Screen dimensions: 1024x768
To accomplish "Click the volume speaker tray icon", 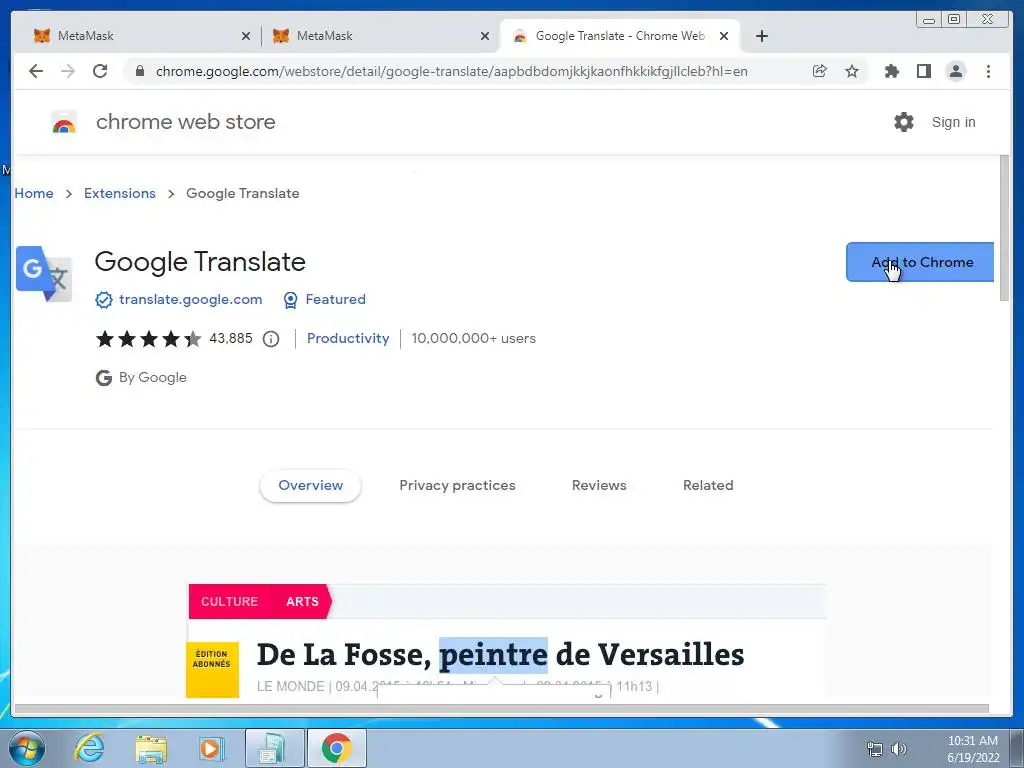I will (x=899, y=749).
